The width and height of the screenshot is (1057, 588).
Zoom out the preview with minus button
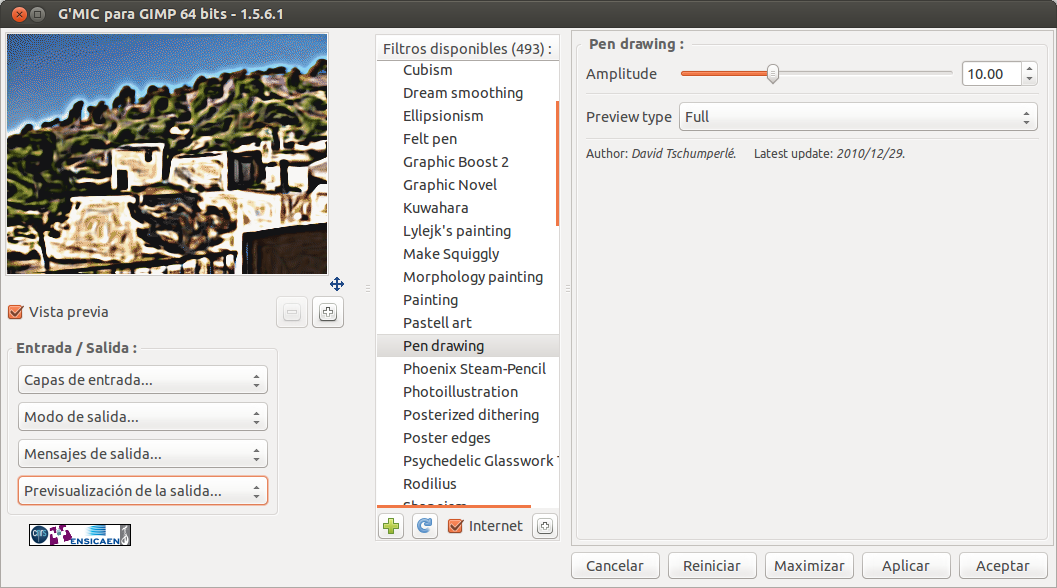tap(292, 312)
